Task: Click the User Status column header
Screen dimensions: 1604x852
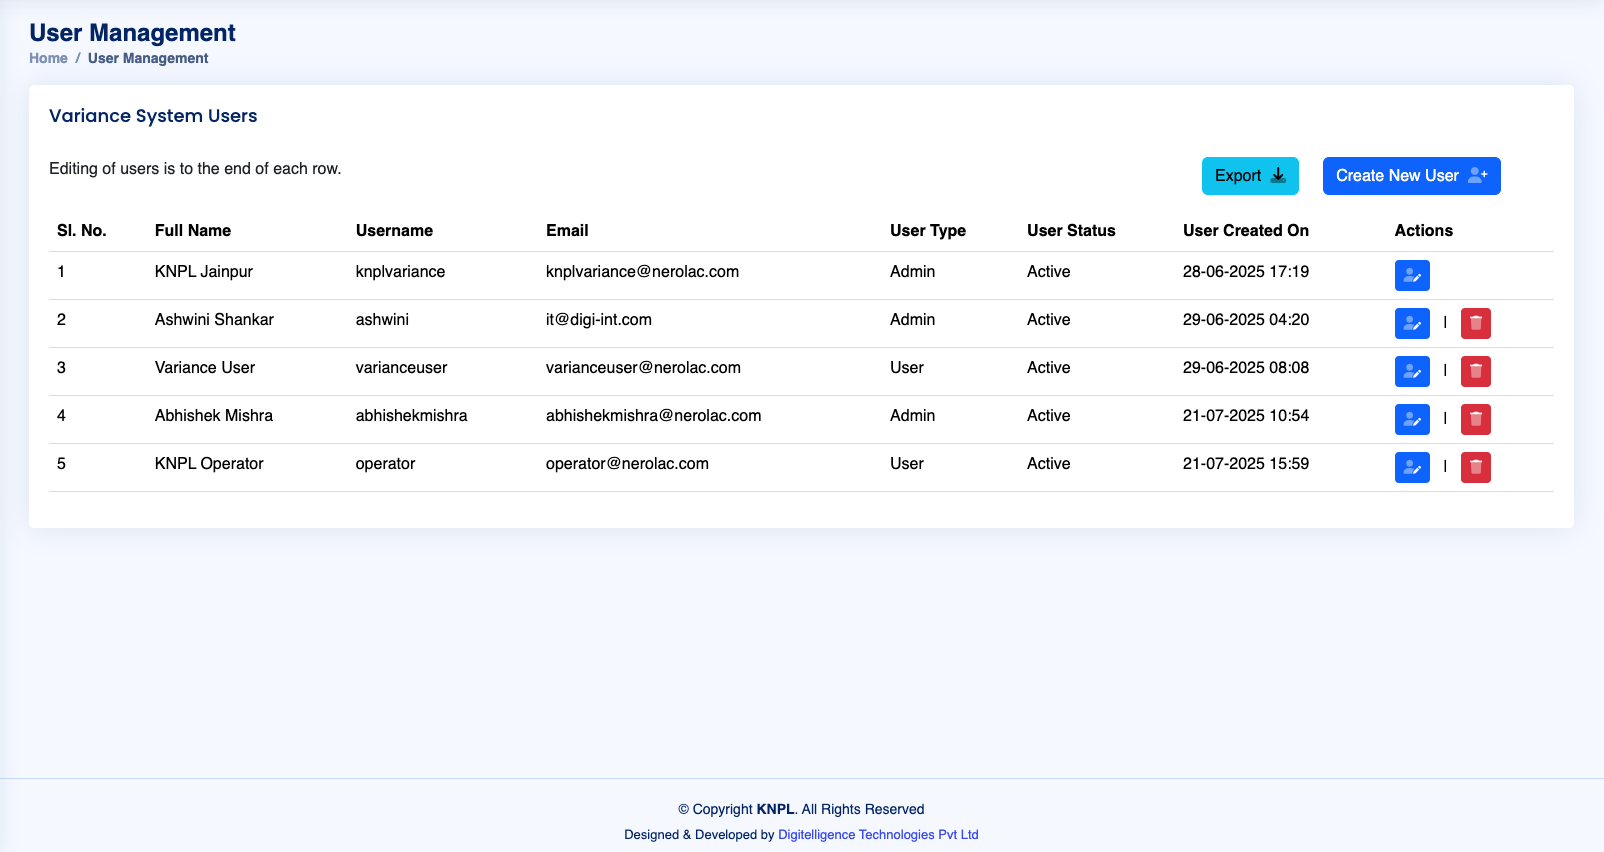Action: pos(1071,230)
